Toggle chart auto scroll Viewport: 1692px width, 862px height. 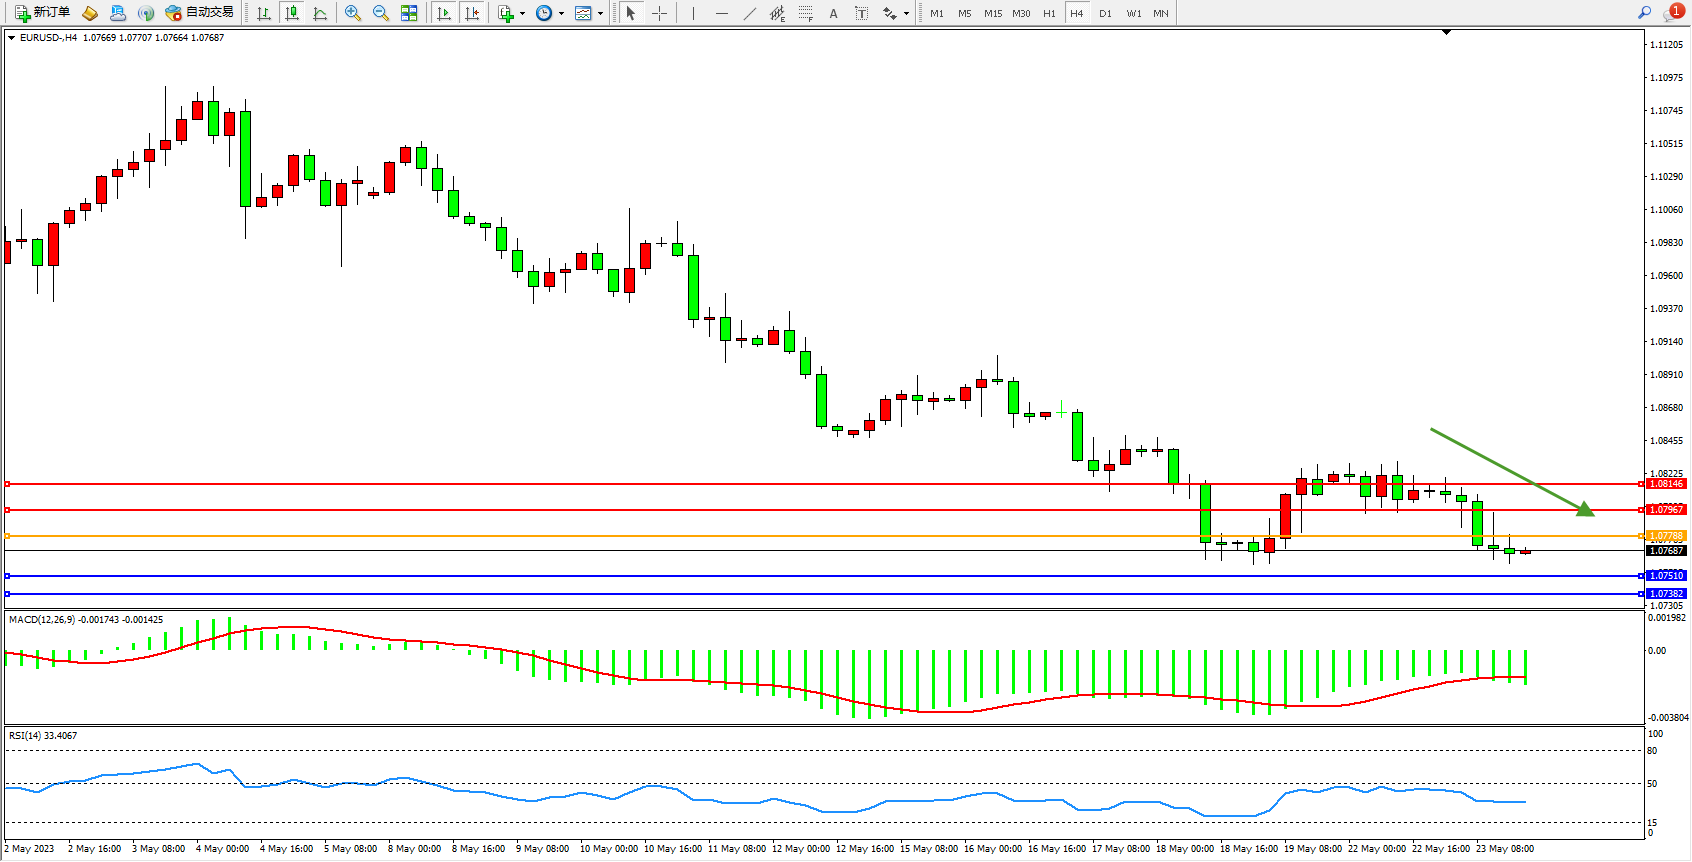click(444, 13)
